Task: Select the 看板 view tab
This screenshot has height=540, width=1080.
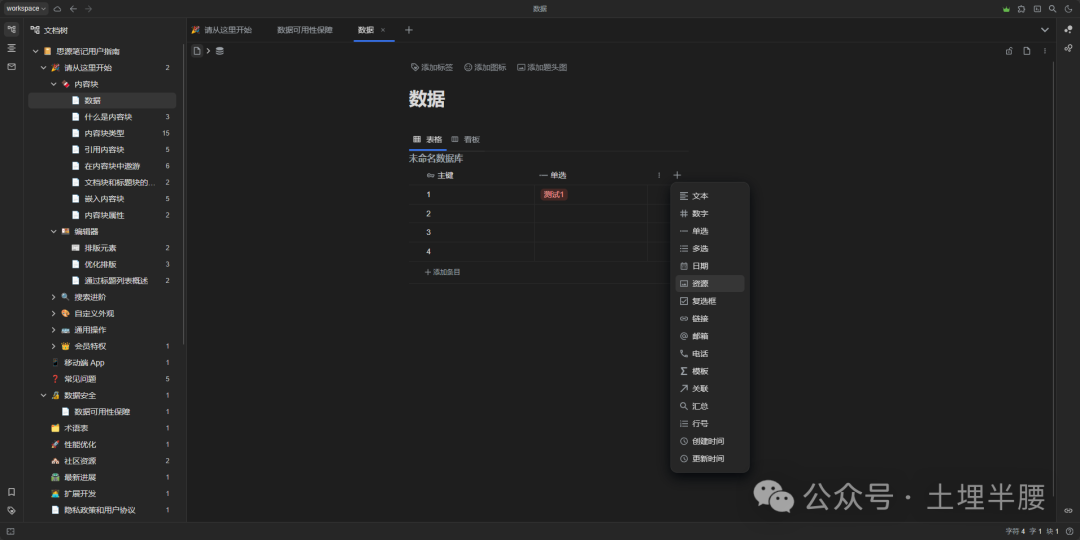Action: [466, 139]
